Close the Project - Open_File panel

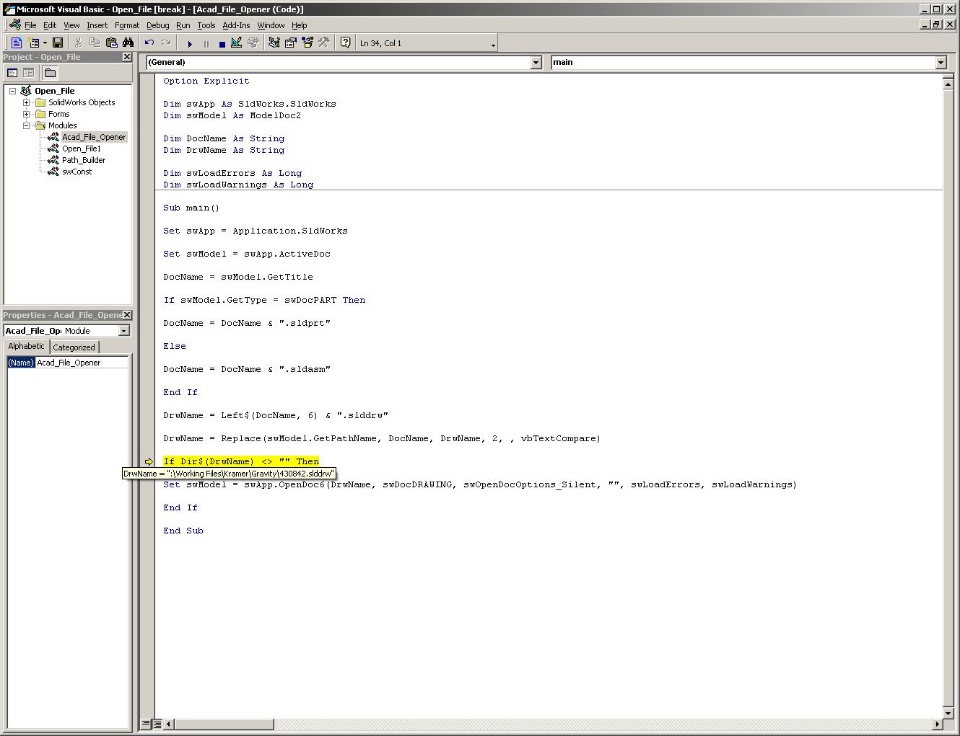pyautogui.click(x=127, y=57)
